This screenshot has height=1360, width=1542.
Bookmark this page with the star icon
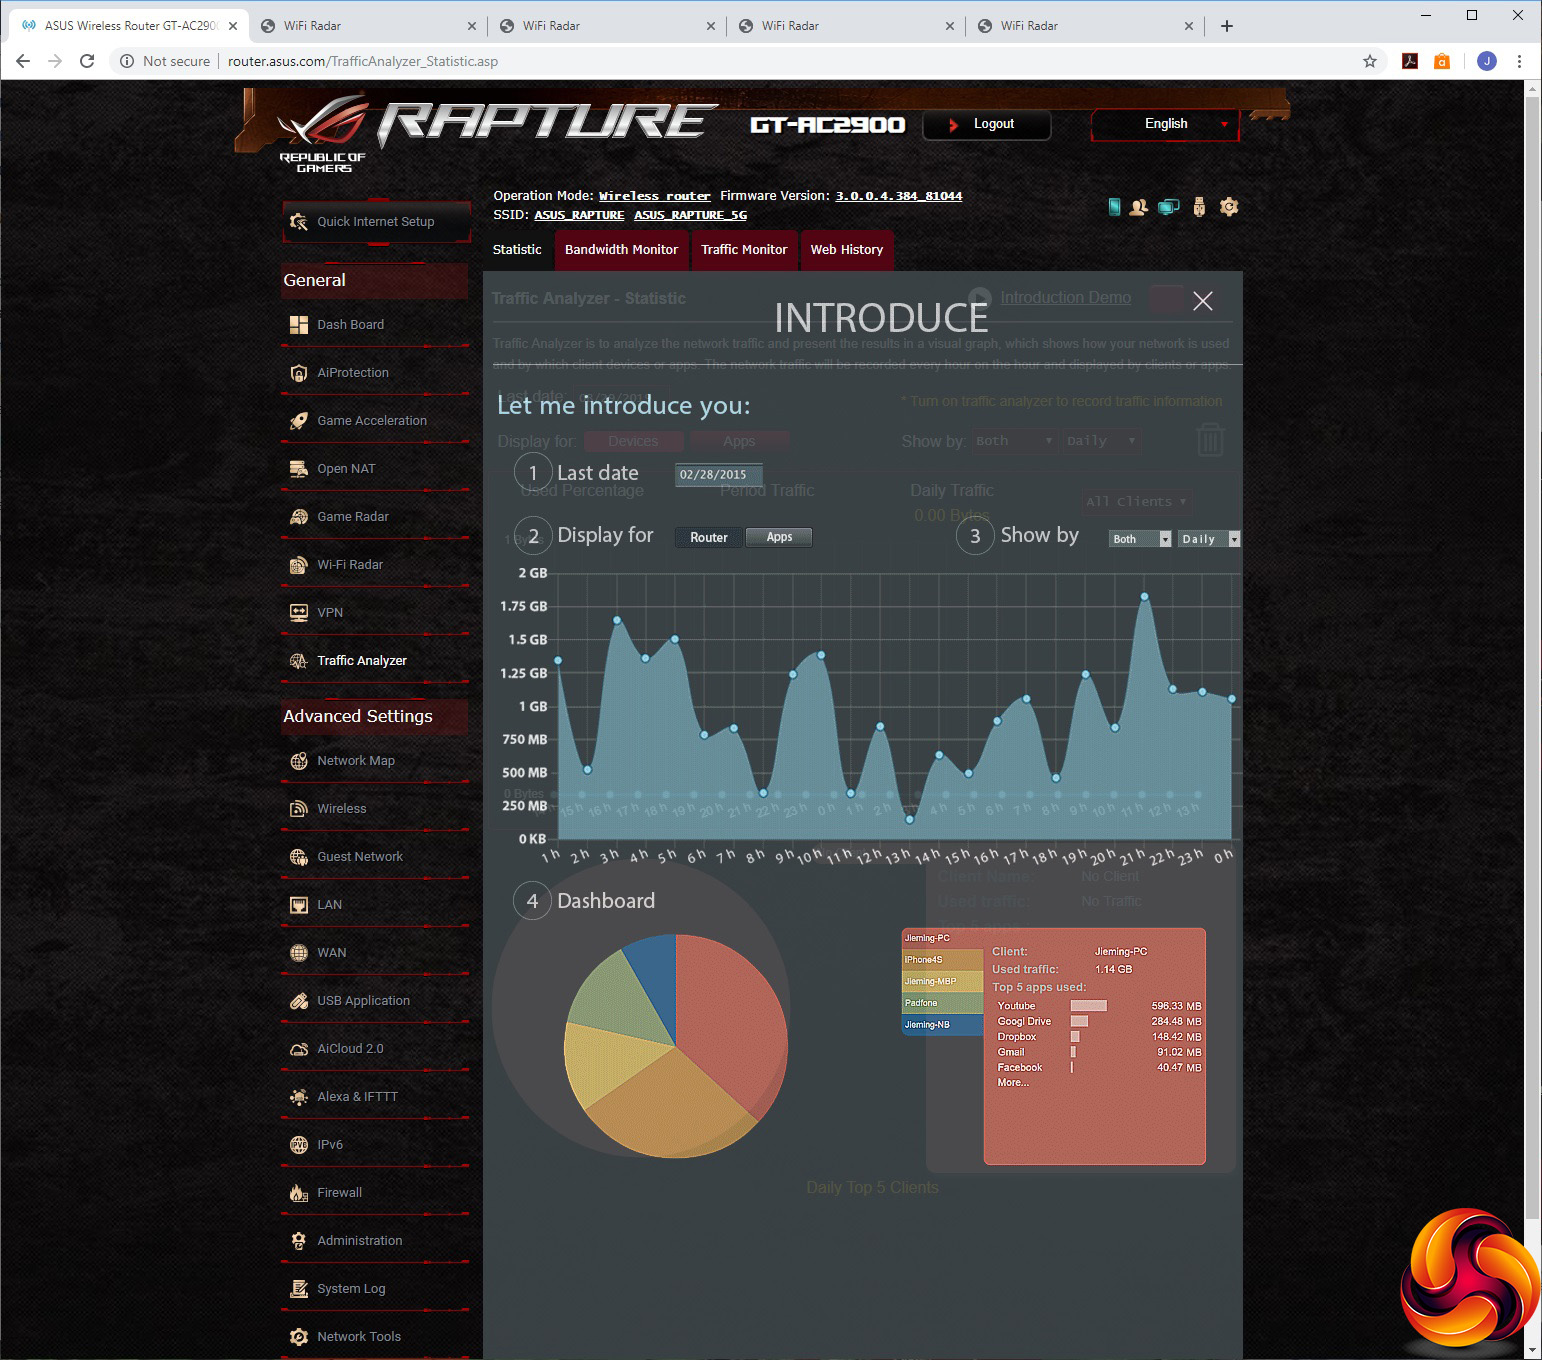tap(1370, 61)
